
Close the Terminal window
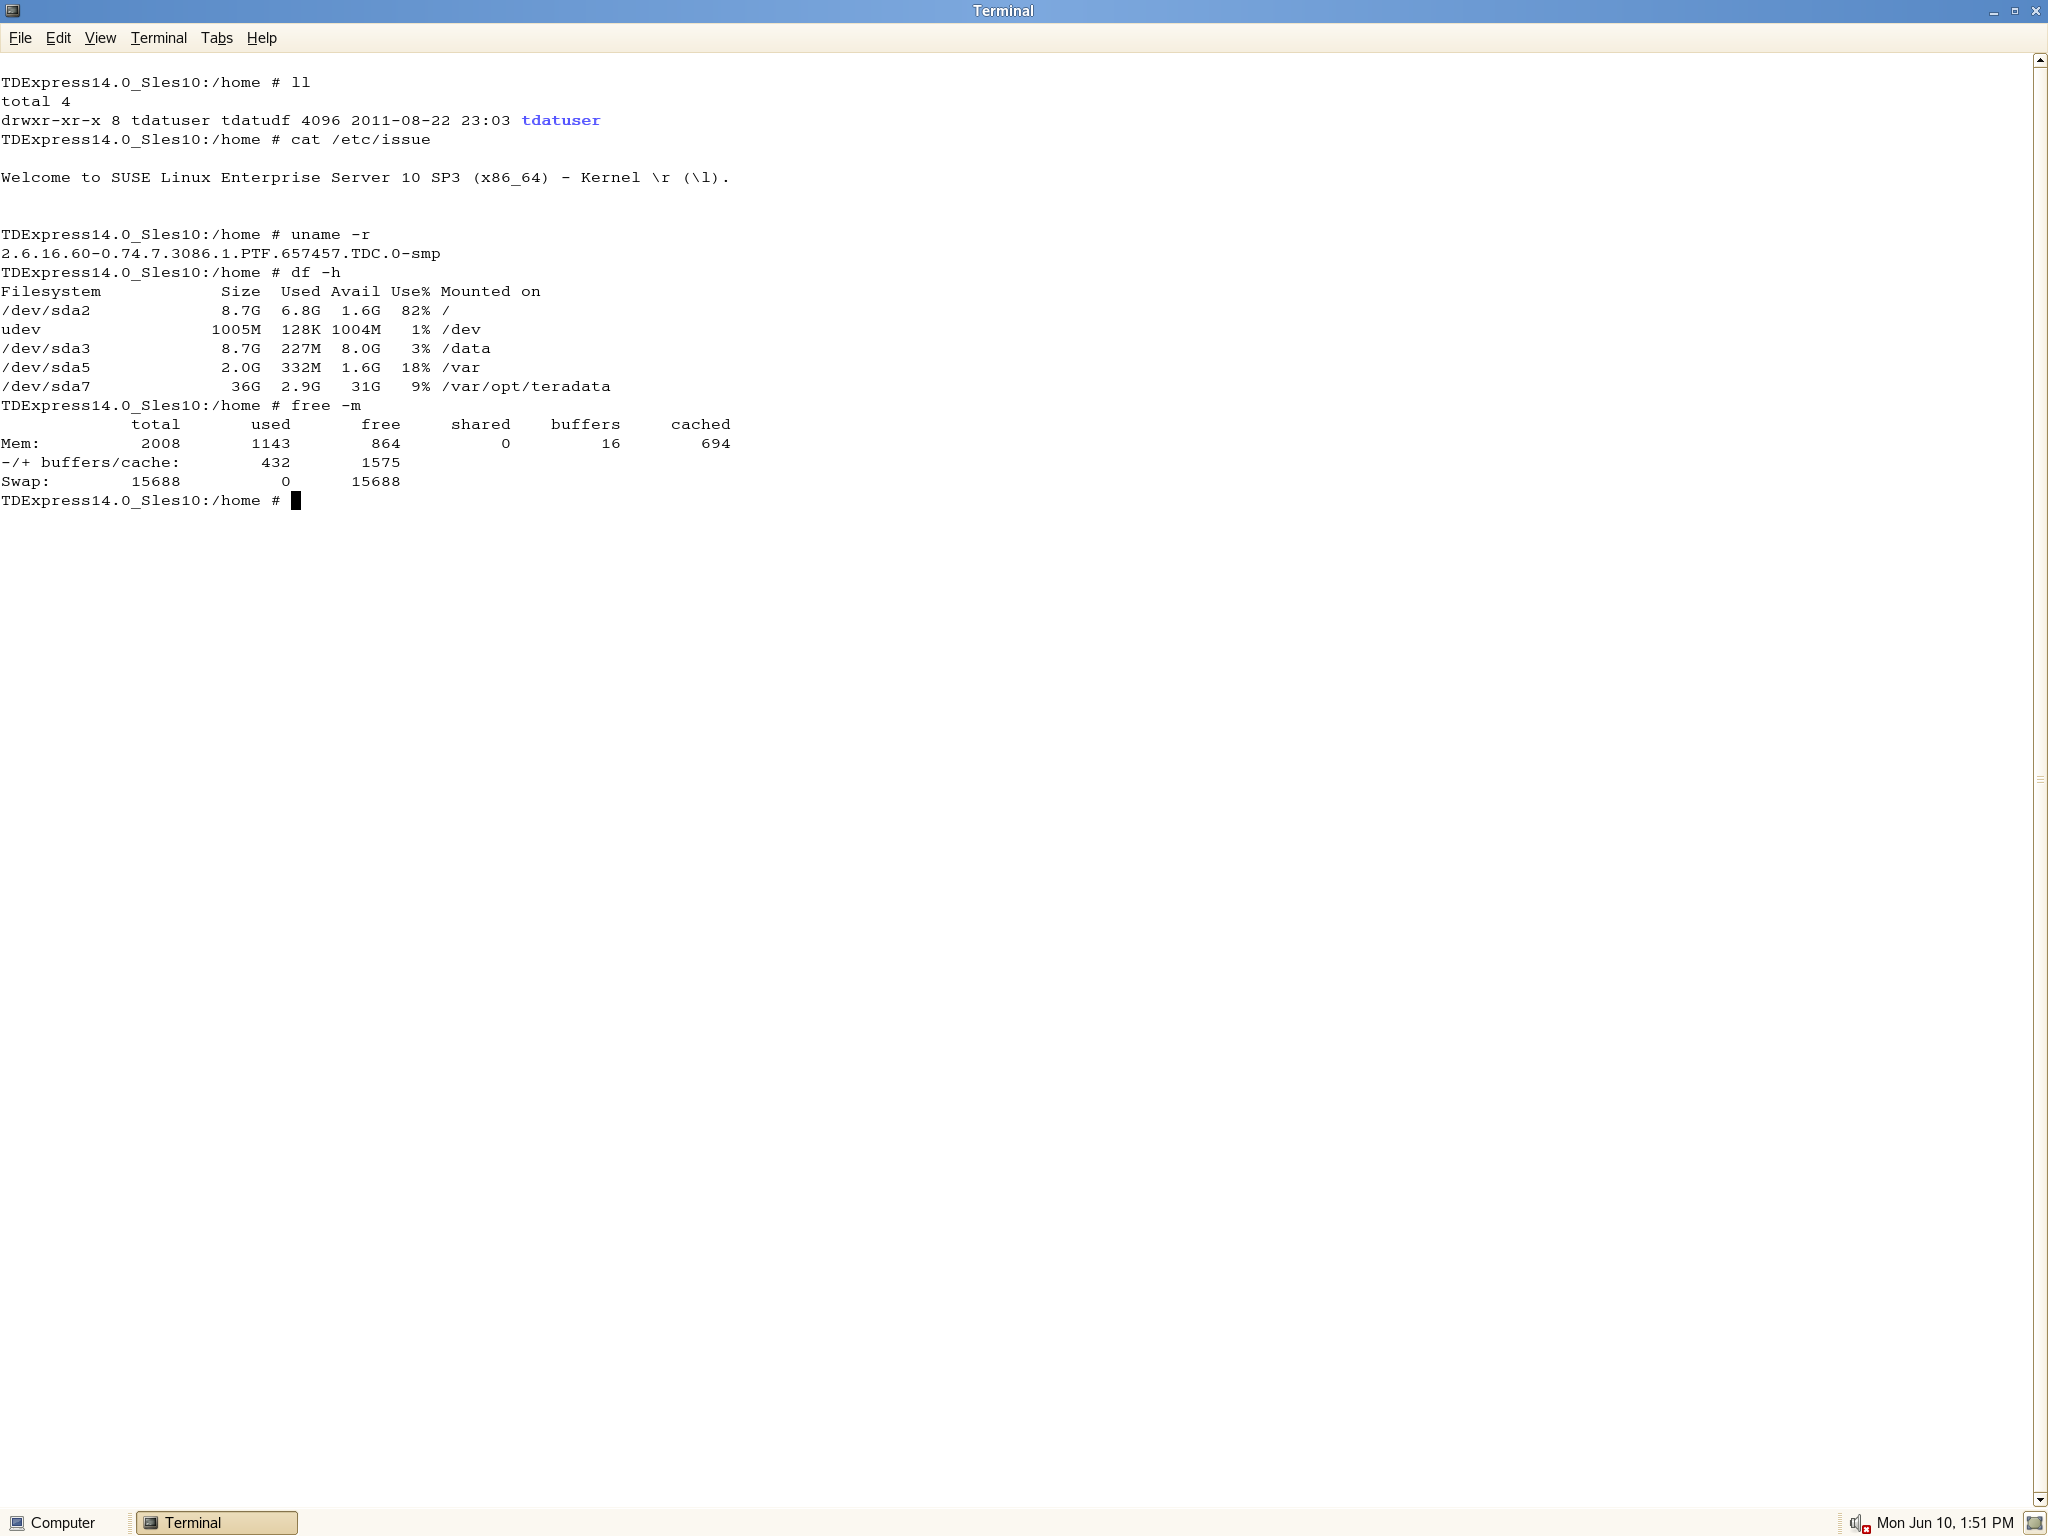[2035, 11]
